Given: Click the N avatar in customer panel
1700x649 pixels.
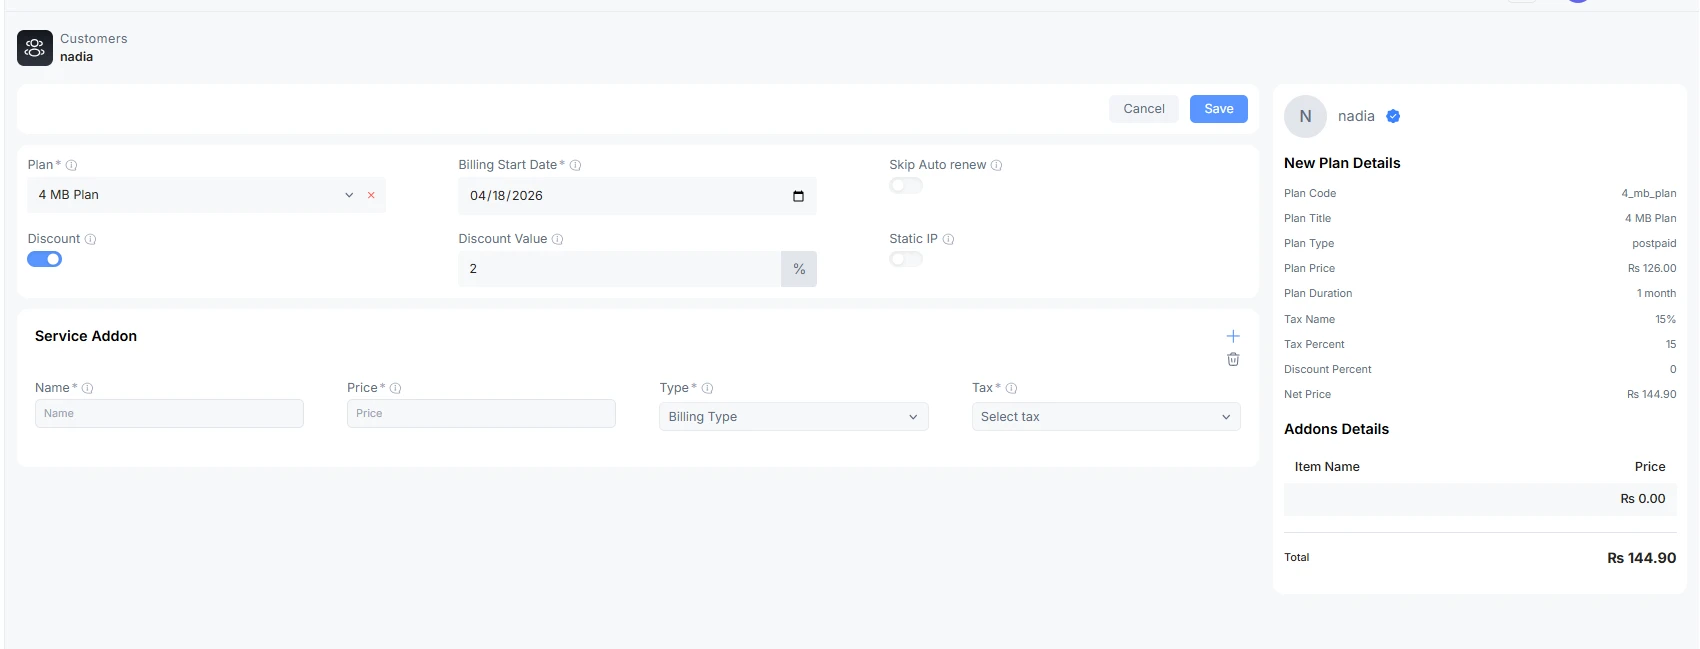Looking at the screenshot, I should [1305, 117].
